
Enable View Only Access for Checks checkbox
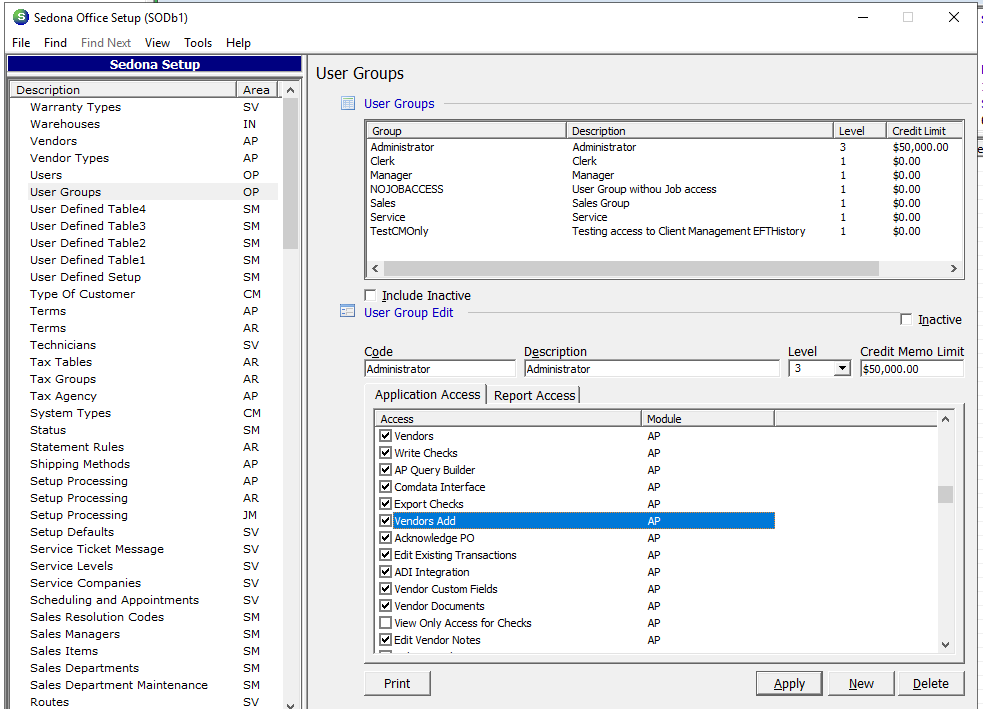click(x=386, y=622)
